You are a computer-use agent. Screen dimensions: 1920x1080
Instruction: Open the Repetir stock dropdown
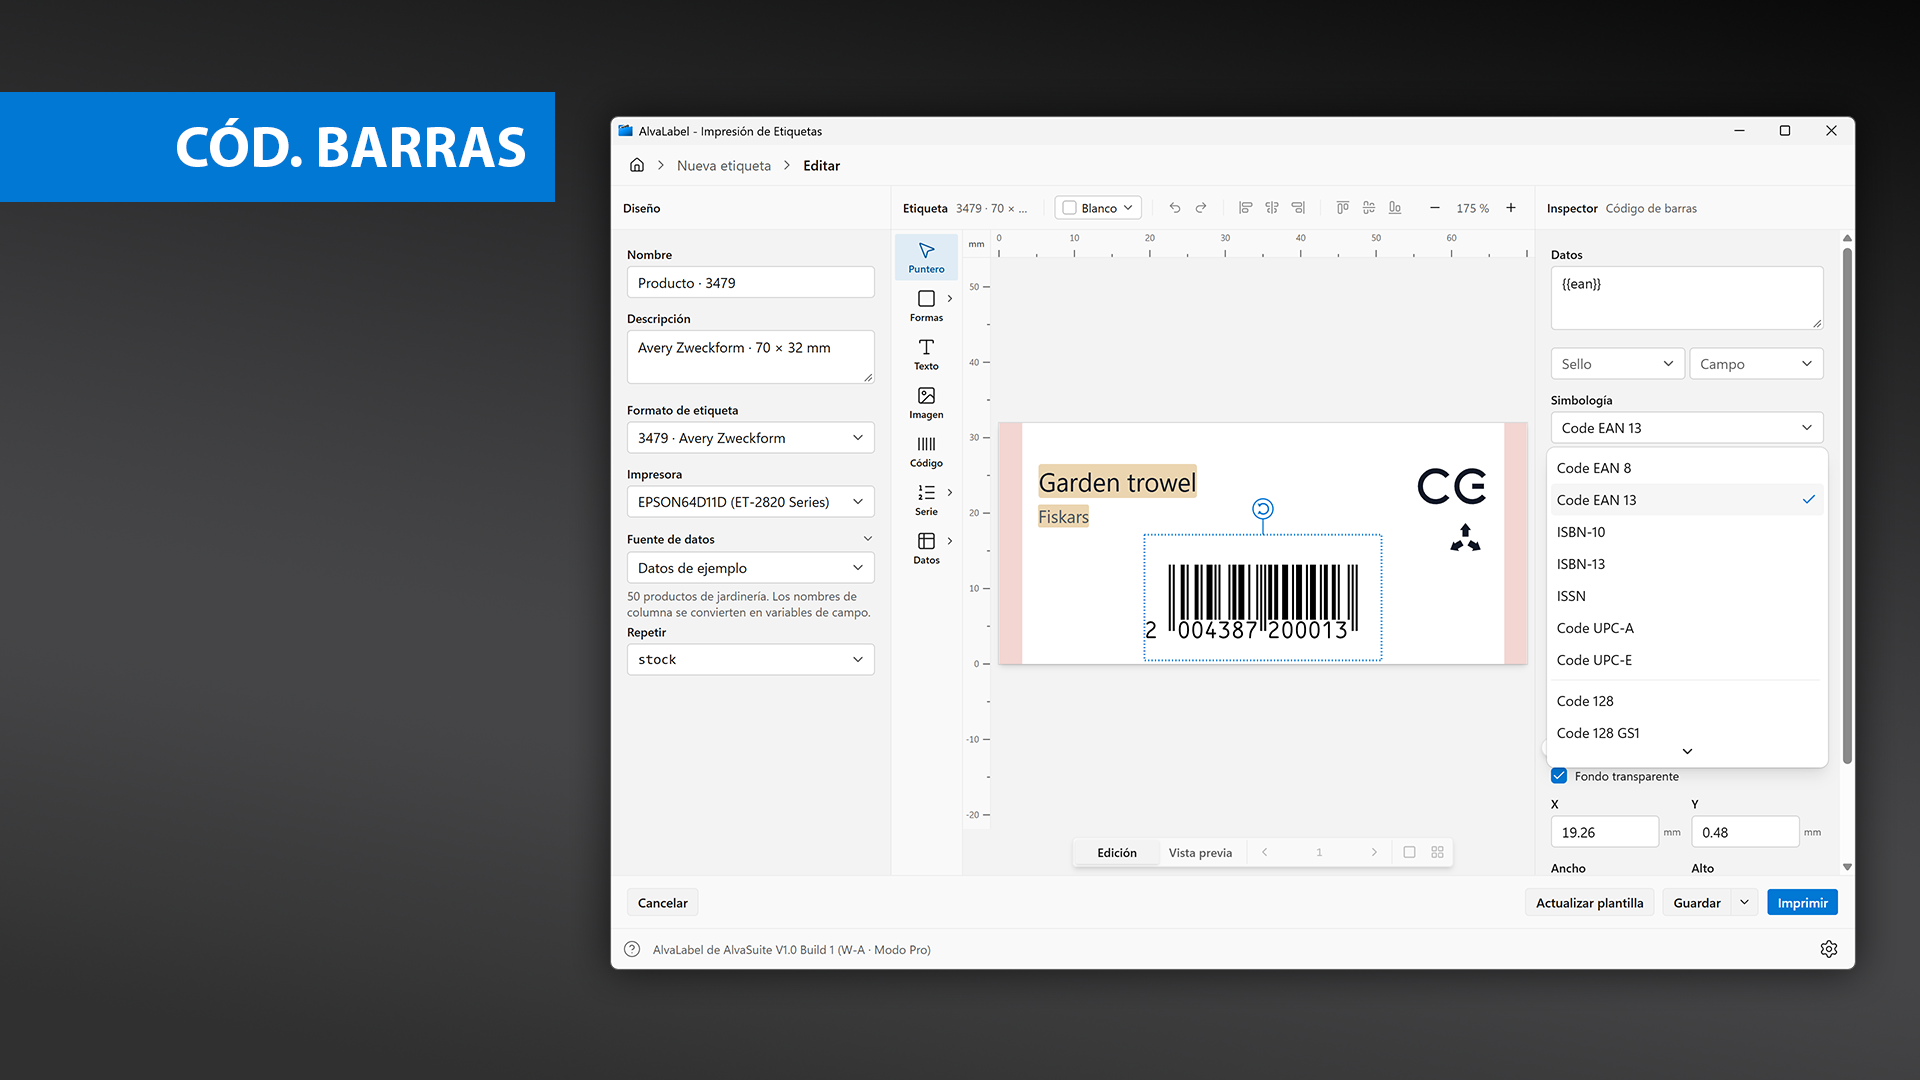(x=750, y=660)
